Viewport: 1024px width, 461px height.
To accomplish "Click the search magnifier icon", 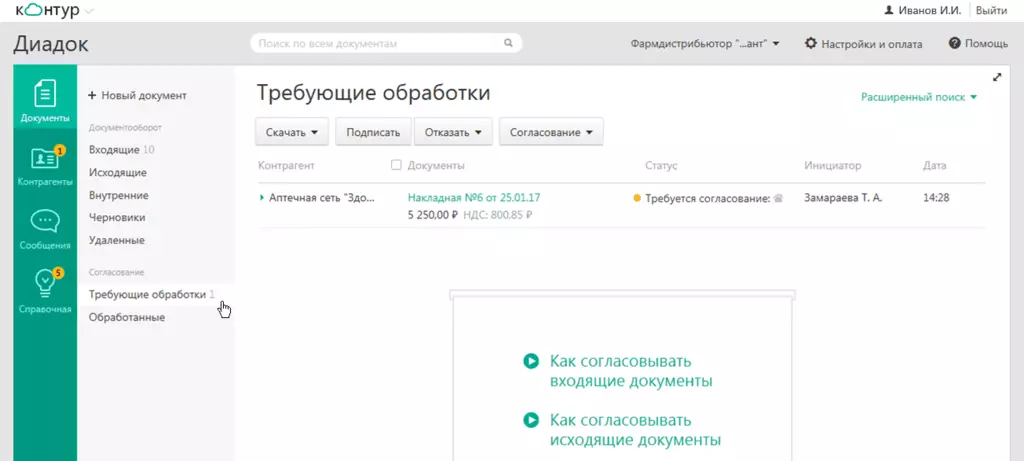I will (x=508, y=44).
